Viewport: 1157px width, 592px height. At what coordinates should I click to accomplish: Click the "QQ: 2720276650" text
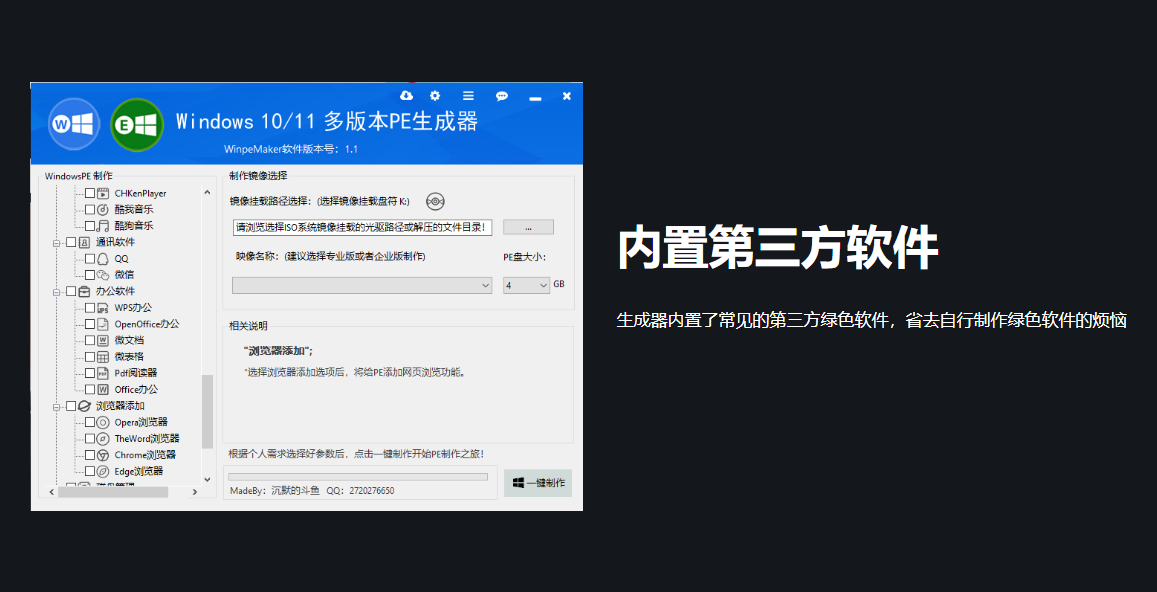360,491
